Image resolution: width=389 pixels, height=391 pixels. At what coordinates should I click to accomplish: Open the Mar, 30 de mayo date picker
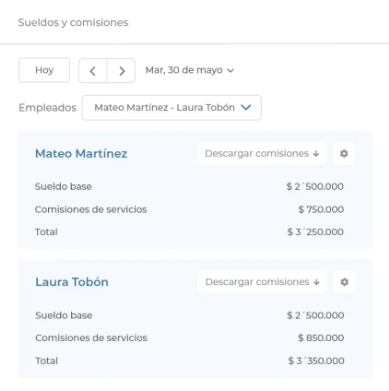(x=190, y=70)
